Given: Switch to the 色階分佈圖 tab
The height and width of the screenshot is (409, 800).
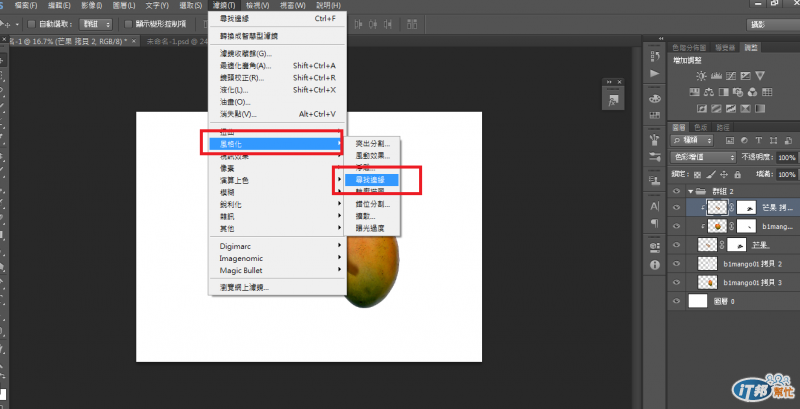Looking at the screenshot, I should [x=689, y=47].
